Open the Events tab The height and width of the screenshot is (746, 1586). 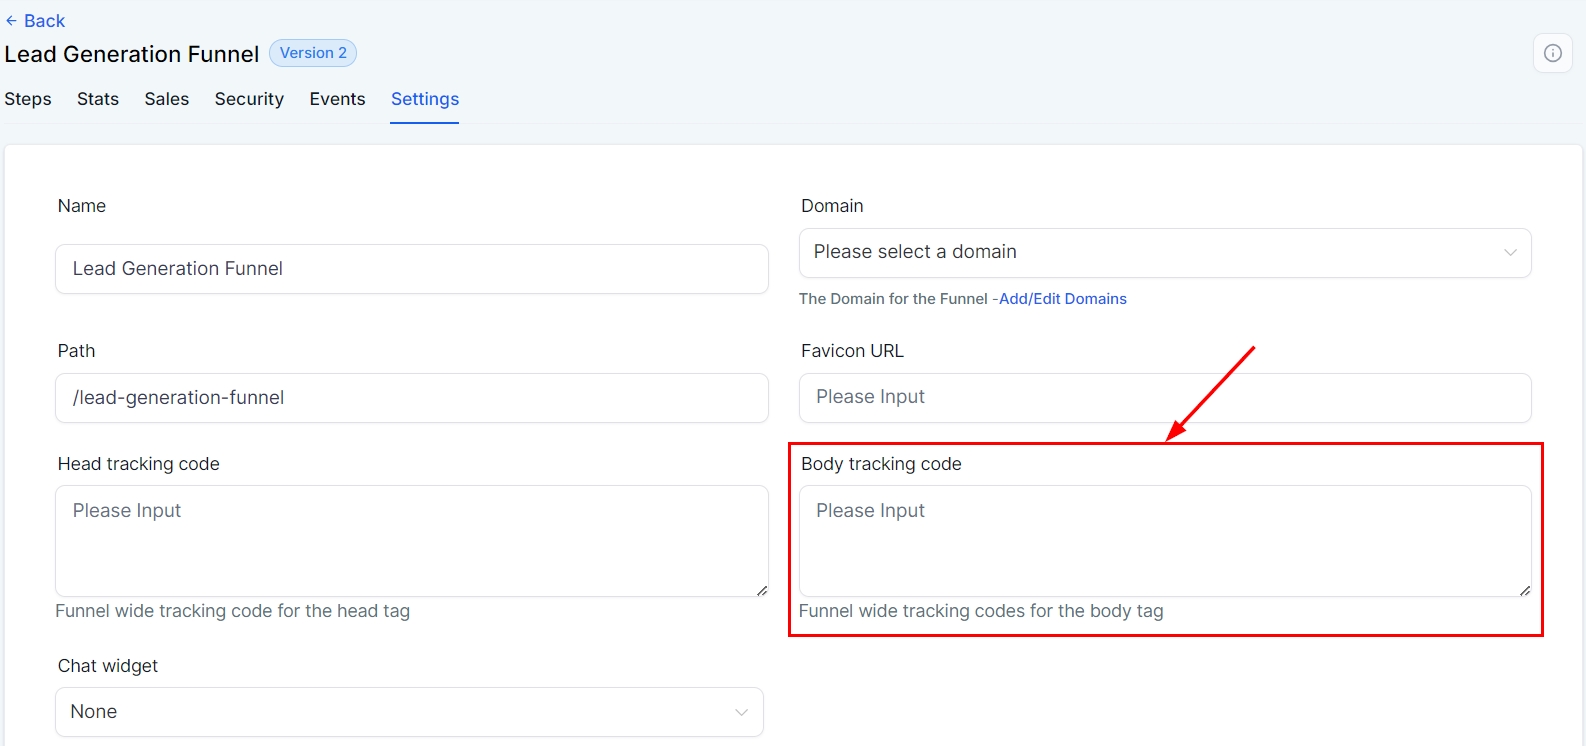[337, 99]
